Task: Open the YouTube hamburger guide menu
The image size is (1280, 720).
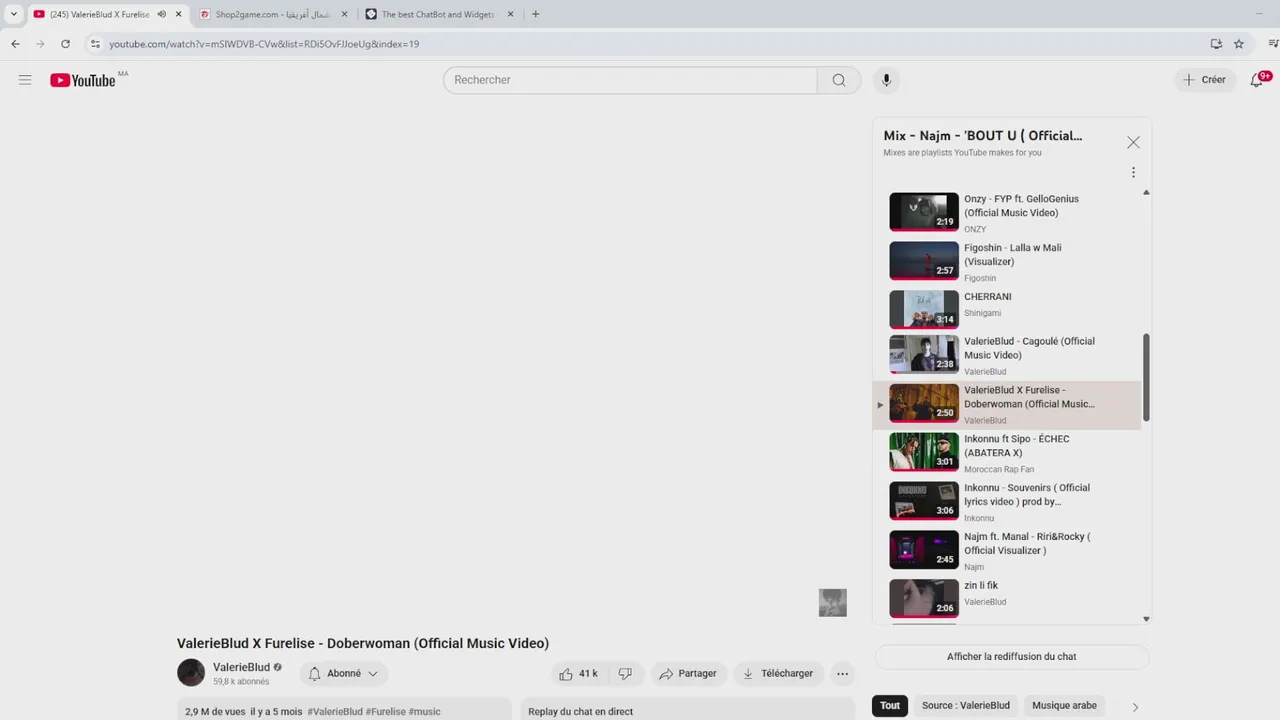Action: 25,80
